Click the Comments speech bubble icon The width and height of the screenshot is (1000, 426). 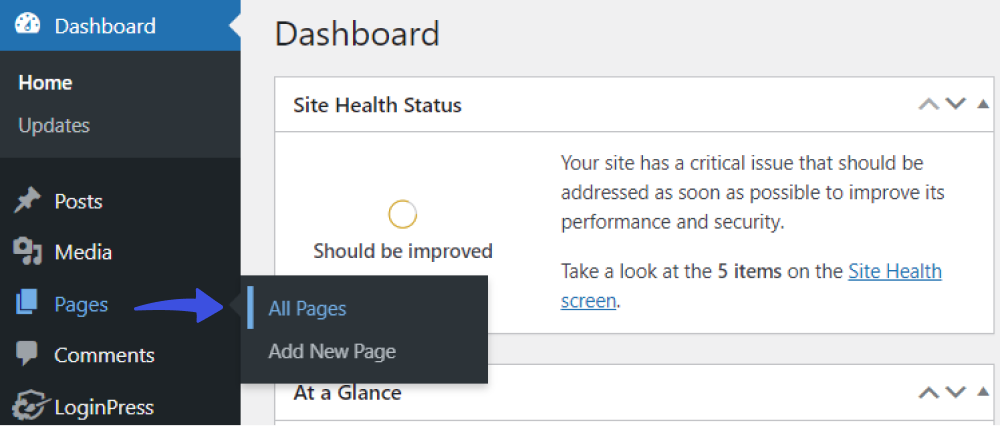27,354
